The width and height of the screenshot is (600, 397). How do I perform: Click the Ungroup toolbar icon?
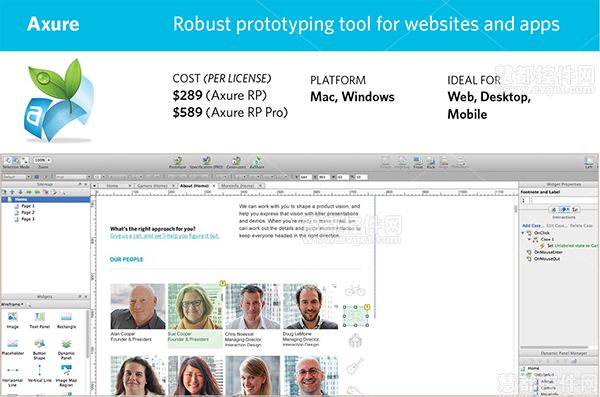tap(402, 162)
